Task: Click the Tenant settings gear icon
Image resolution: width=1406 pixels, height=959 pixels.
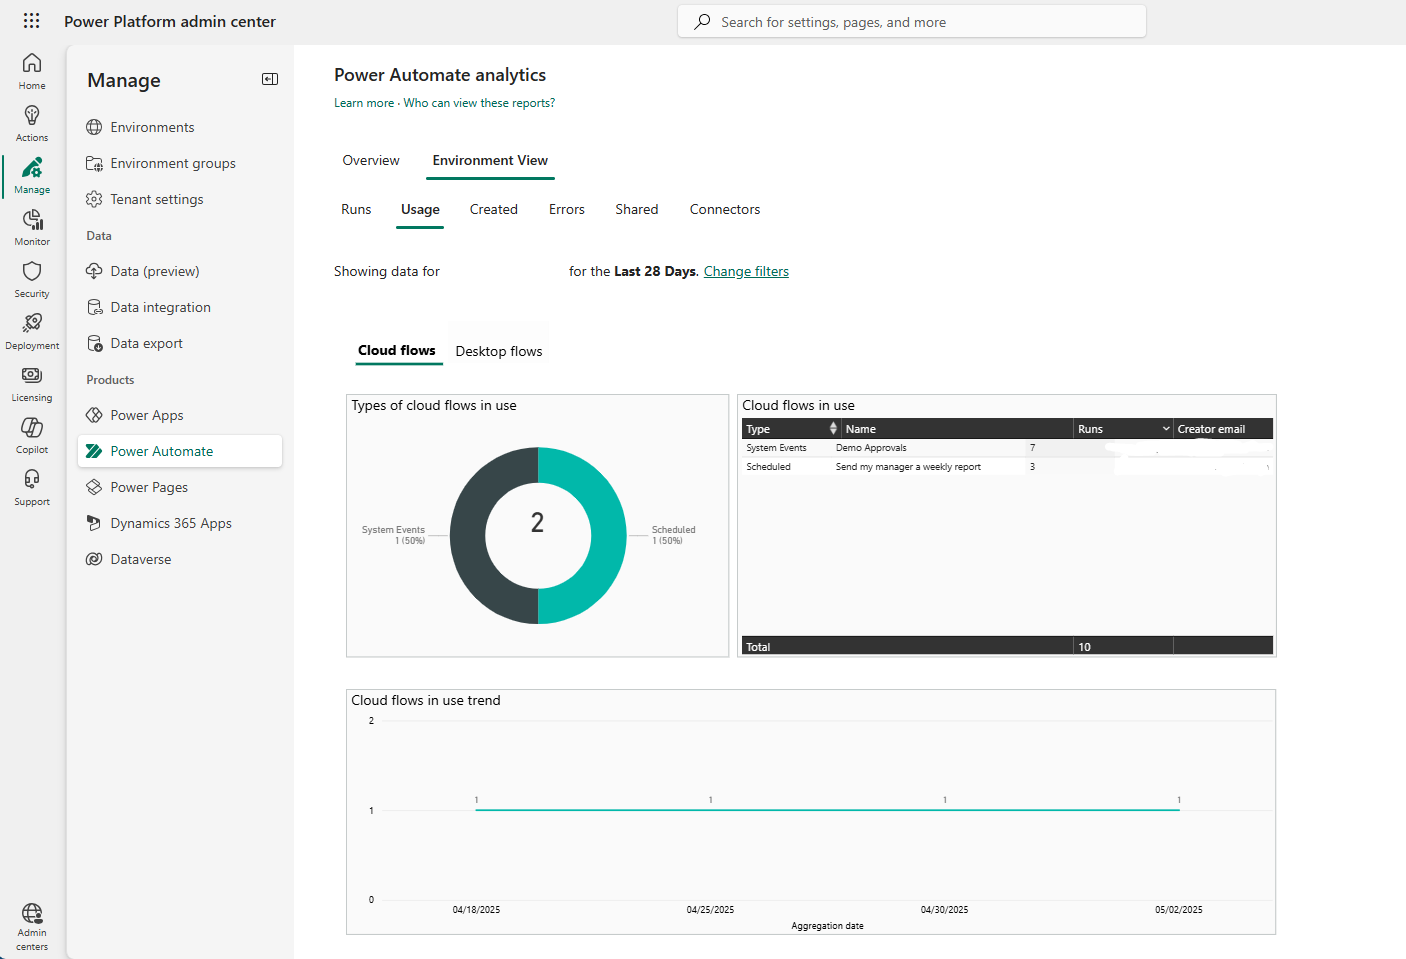Action: [94, 199]
